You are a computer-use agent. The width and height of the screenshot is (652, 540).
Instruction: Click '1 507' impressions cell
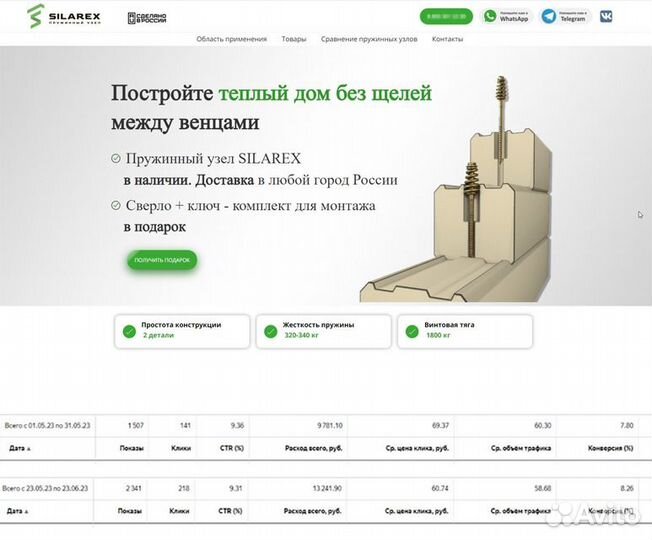[x=136, y=426]
